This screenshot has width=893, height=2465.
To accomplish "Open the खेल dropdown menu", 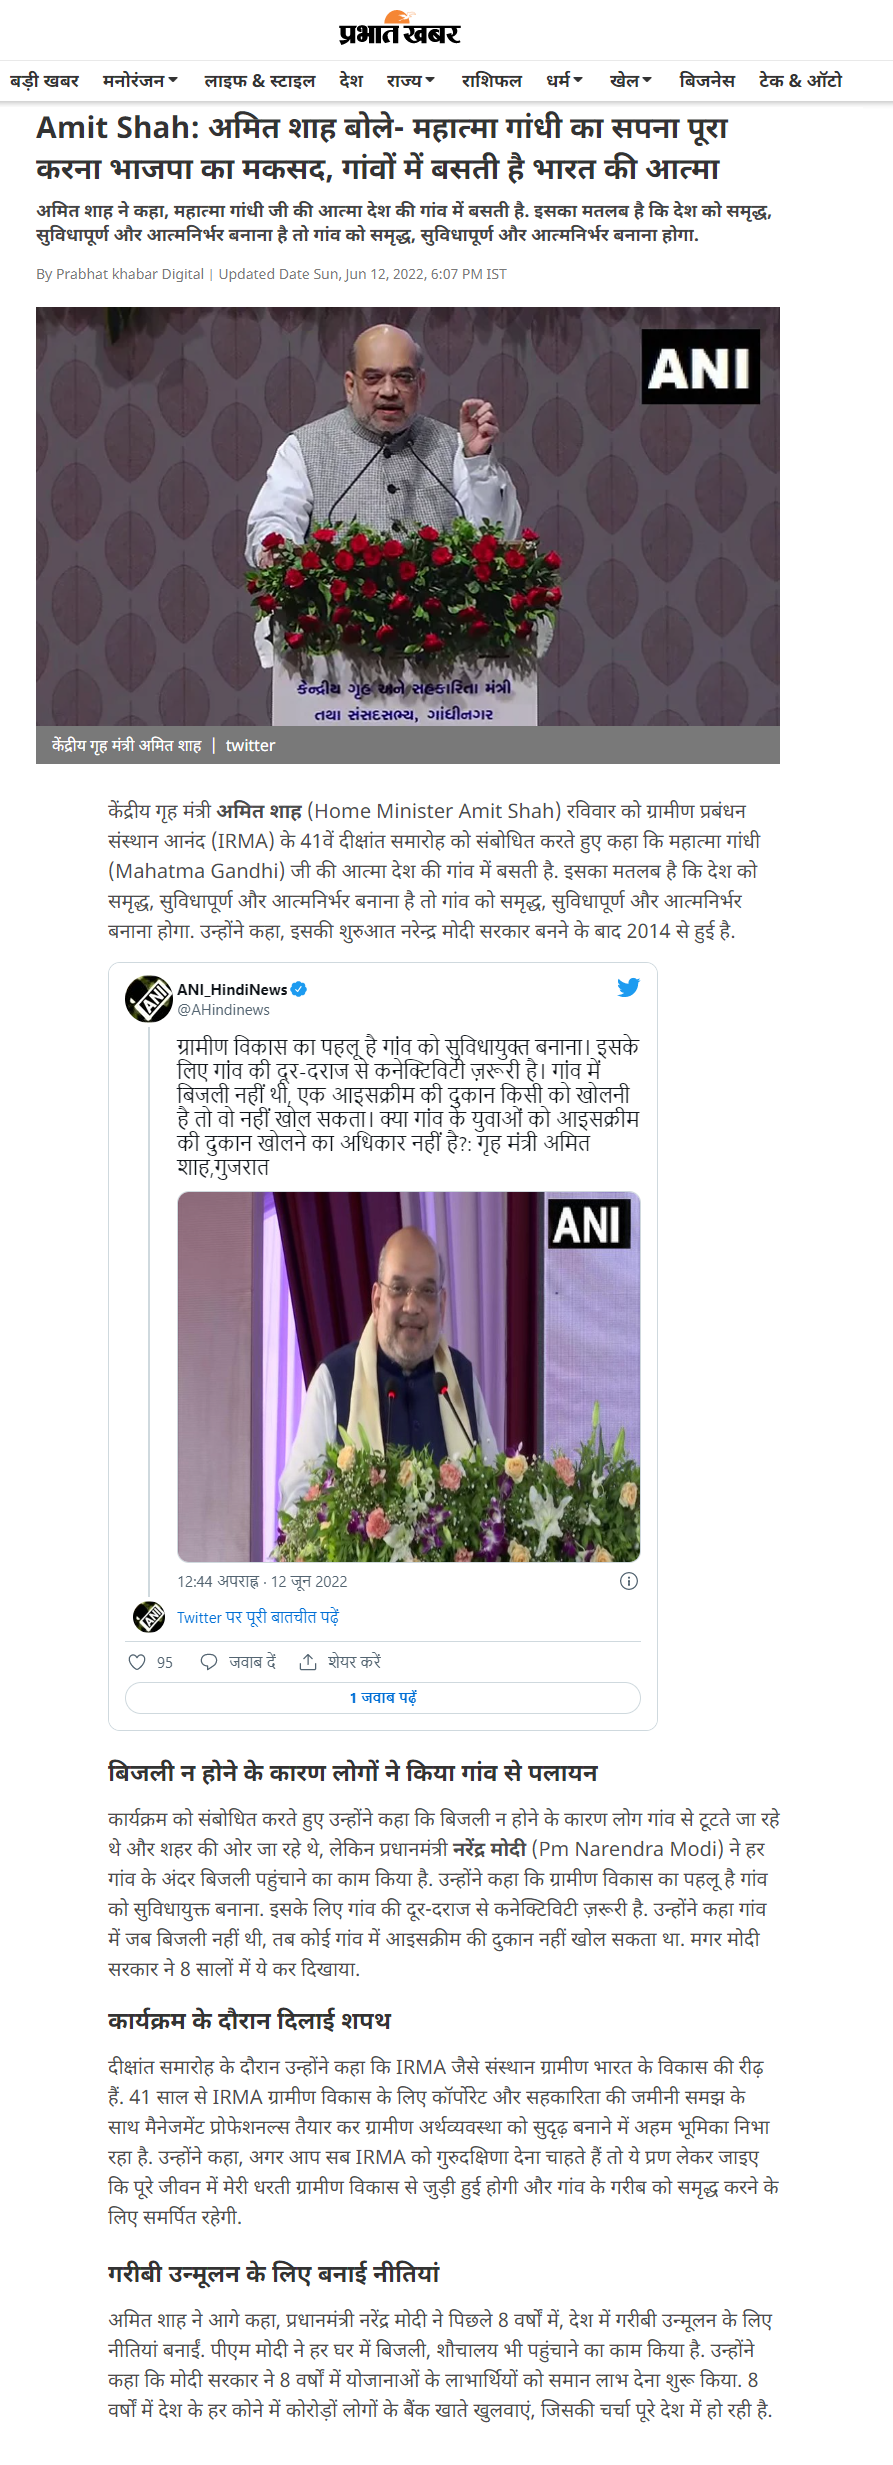I will pyautogui.click(x=630, y=80).
